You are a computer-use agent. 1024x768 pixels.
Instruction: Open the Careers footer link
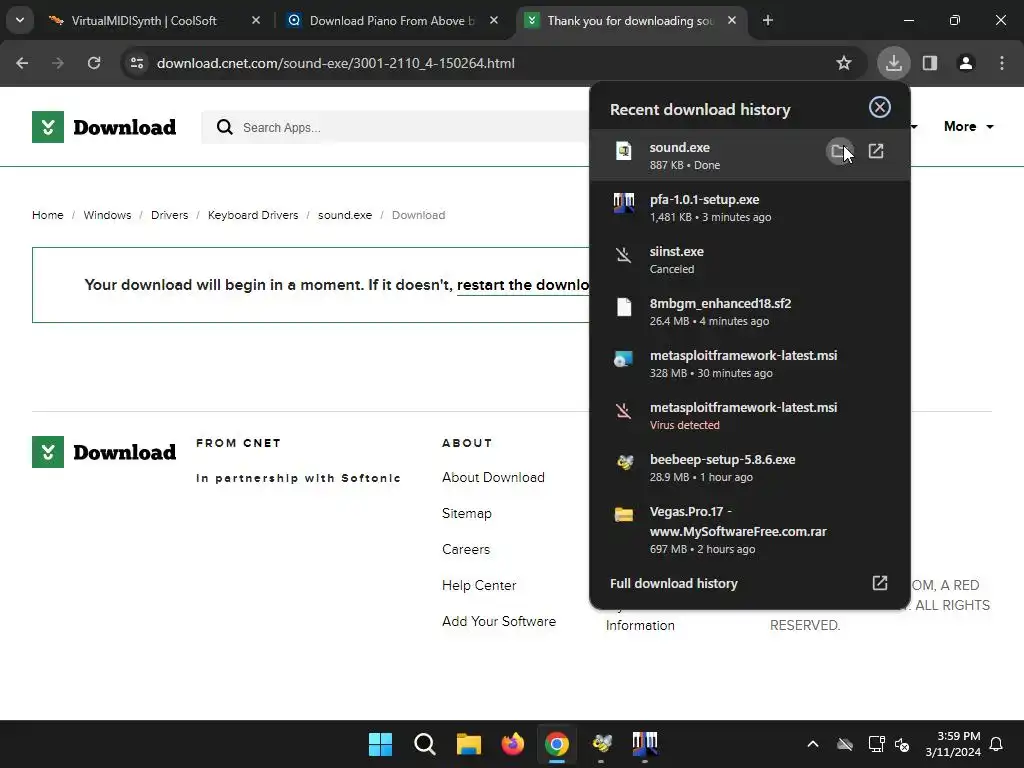point(466,549)
